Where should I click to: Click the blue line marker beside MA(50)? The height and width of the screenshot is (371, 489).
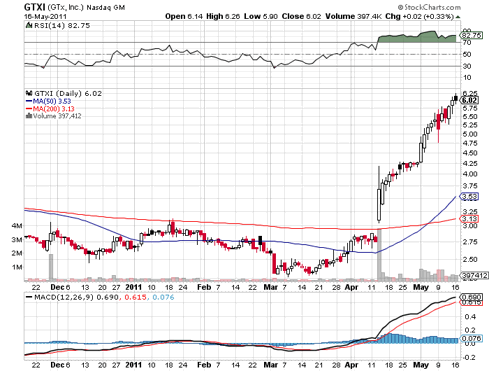click(x=29, y=101)
